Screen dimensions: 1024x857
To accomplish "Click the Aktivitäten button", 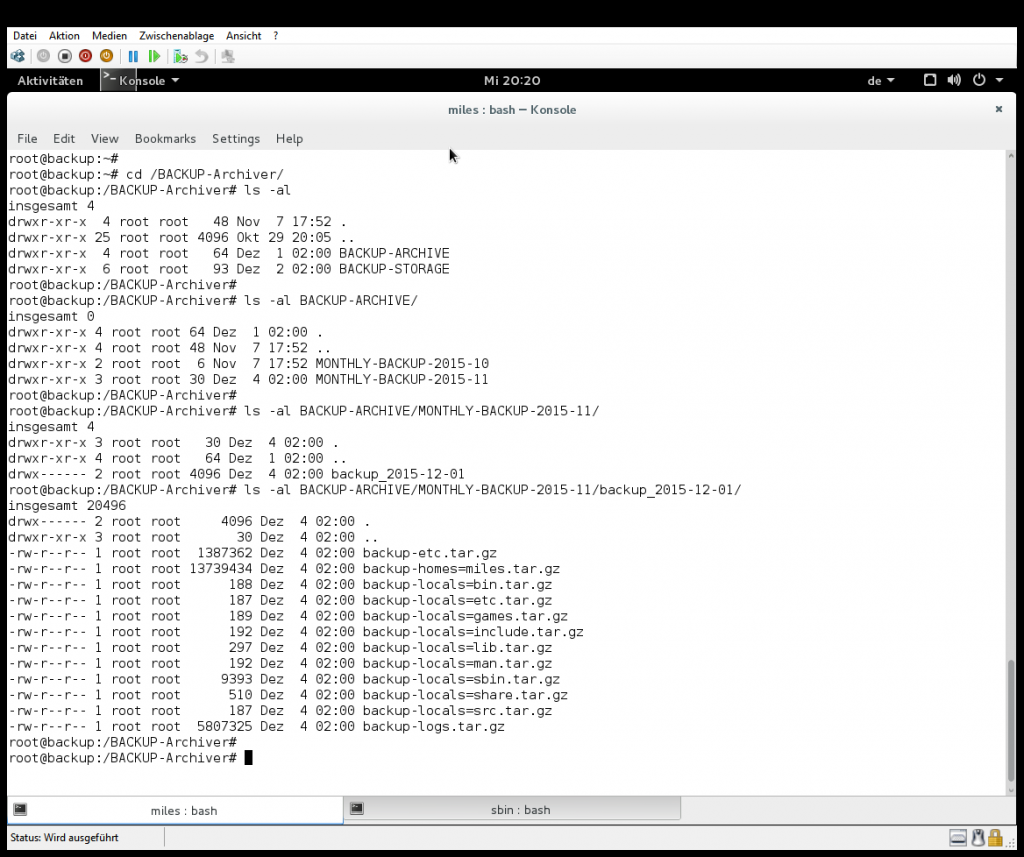I will (x=50, y=80).
